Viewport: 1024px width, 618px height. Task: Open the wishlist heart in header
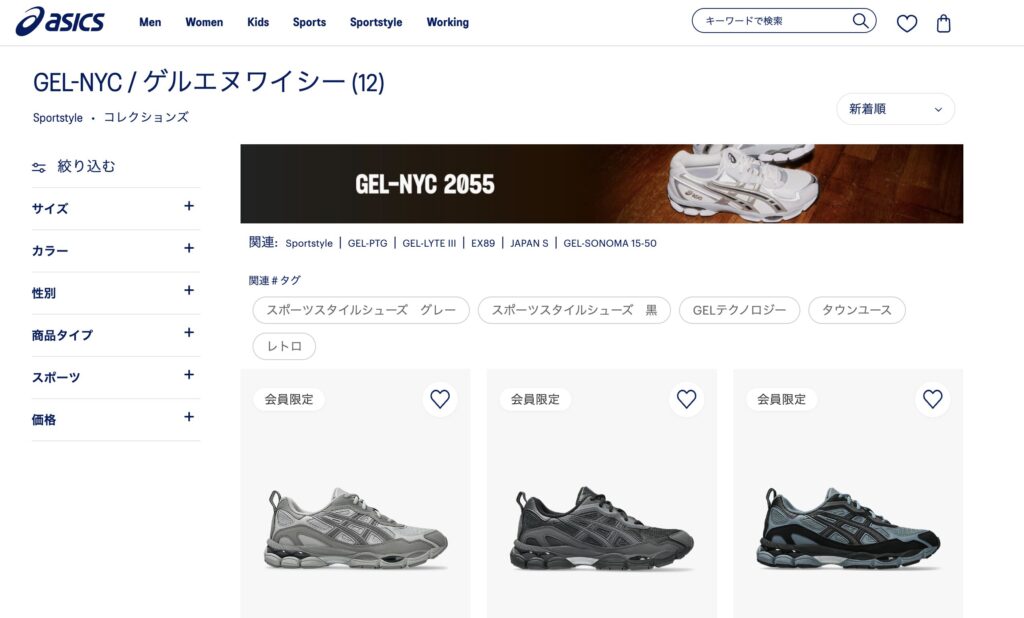click(906, 24)
